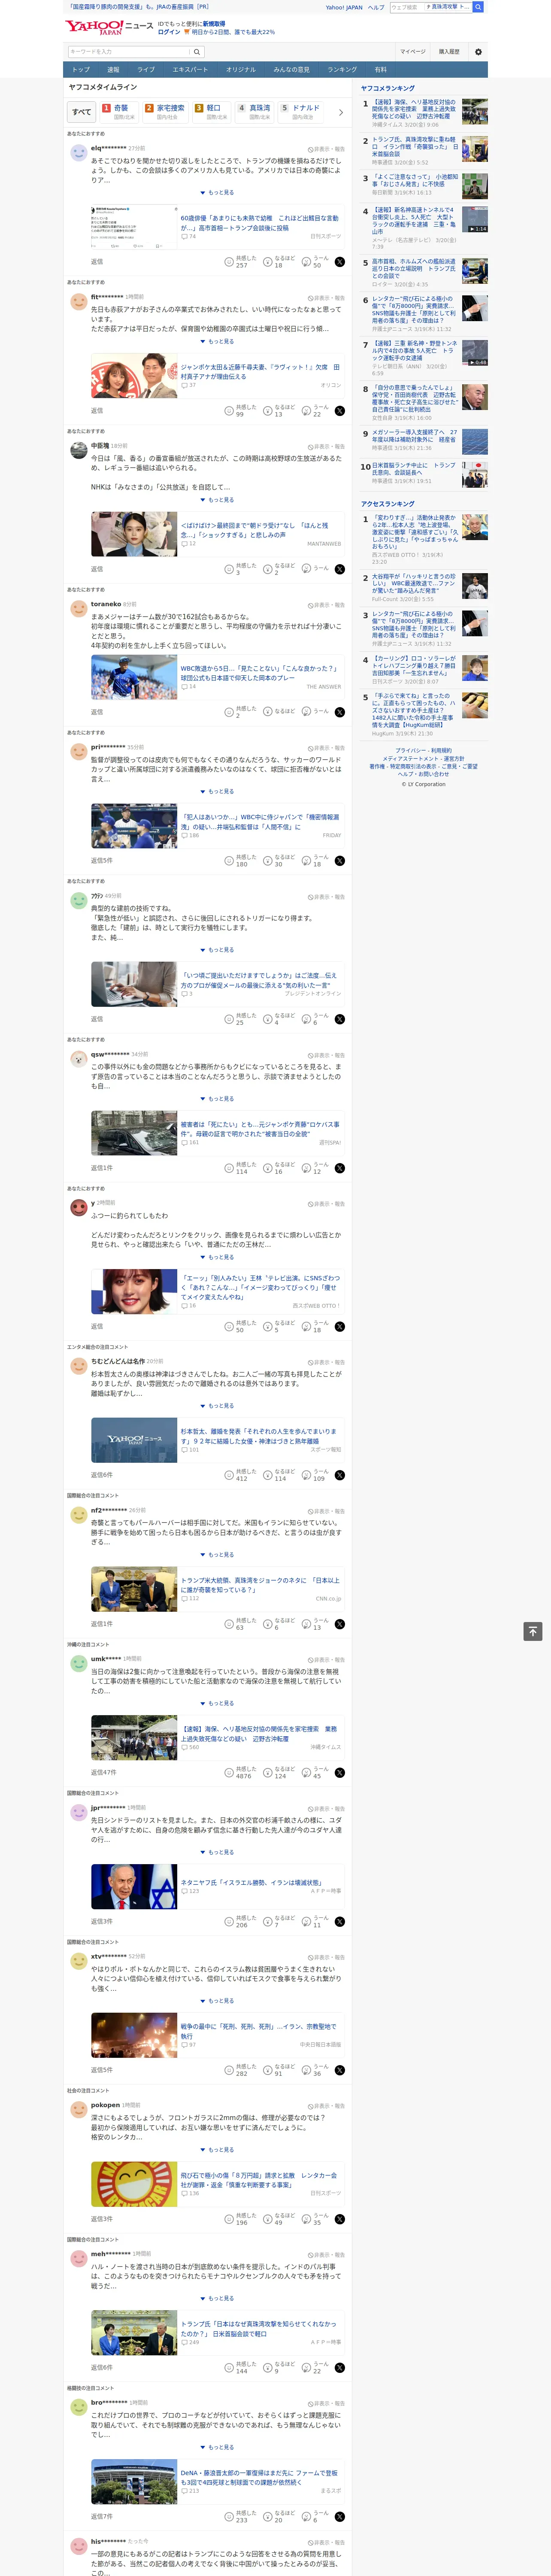The width and height of the screenshot is (551, 2576).
Task: Click the blue web search magnifier button
Action: coord(478,7)
